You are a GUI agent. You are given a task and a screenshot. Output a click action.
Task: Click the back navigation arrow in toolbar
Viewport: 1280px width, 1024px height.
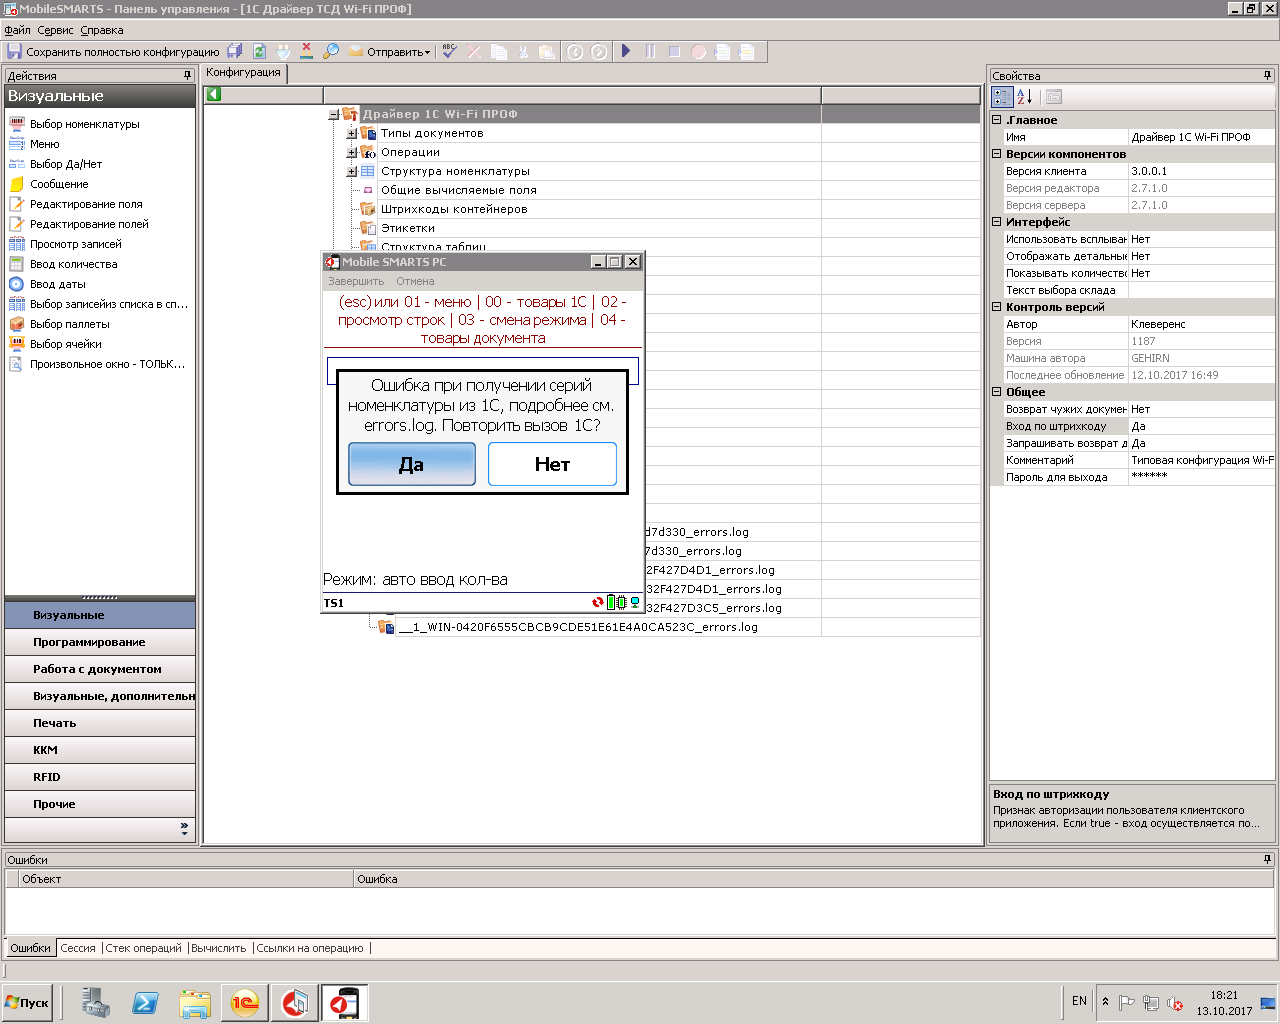coord(574,52)
